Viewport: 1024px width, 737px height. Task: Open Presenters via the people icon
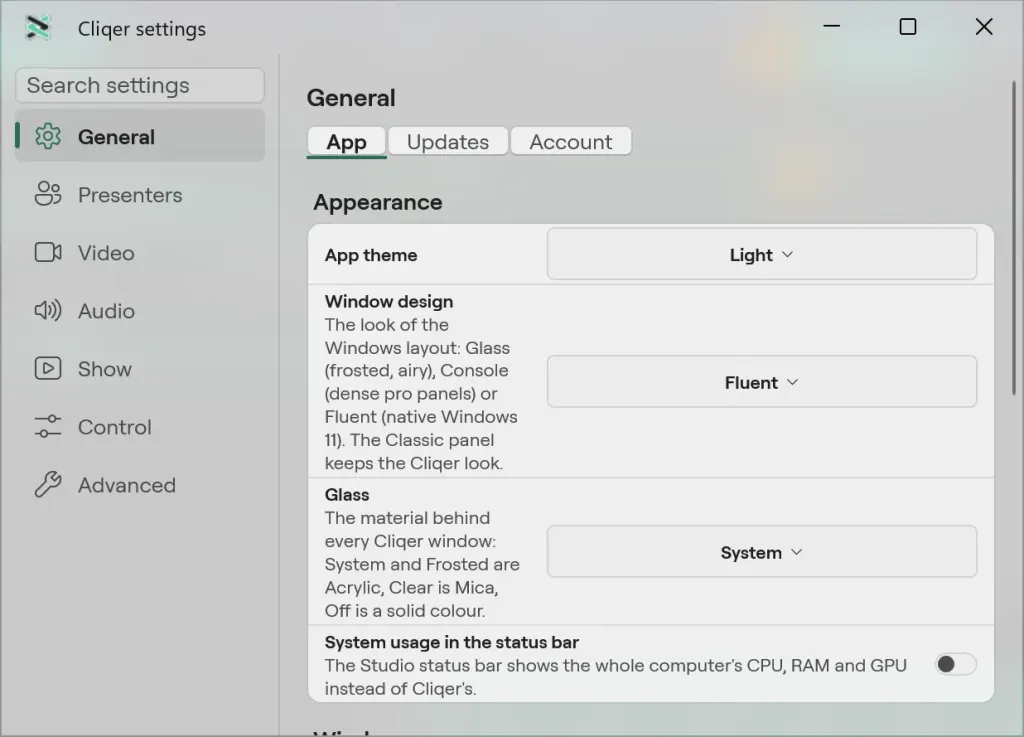tap(48, 194)
